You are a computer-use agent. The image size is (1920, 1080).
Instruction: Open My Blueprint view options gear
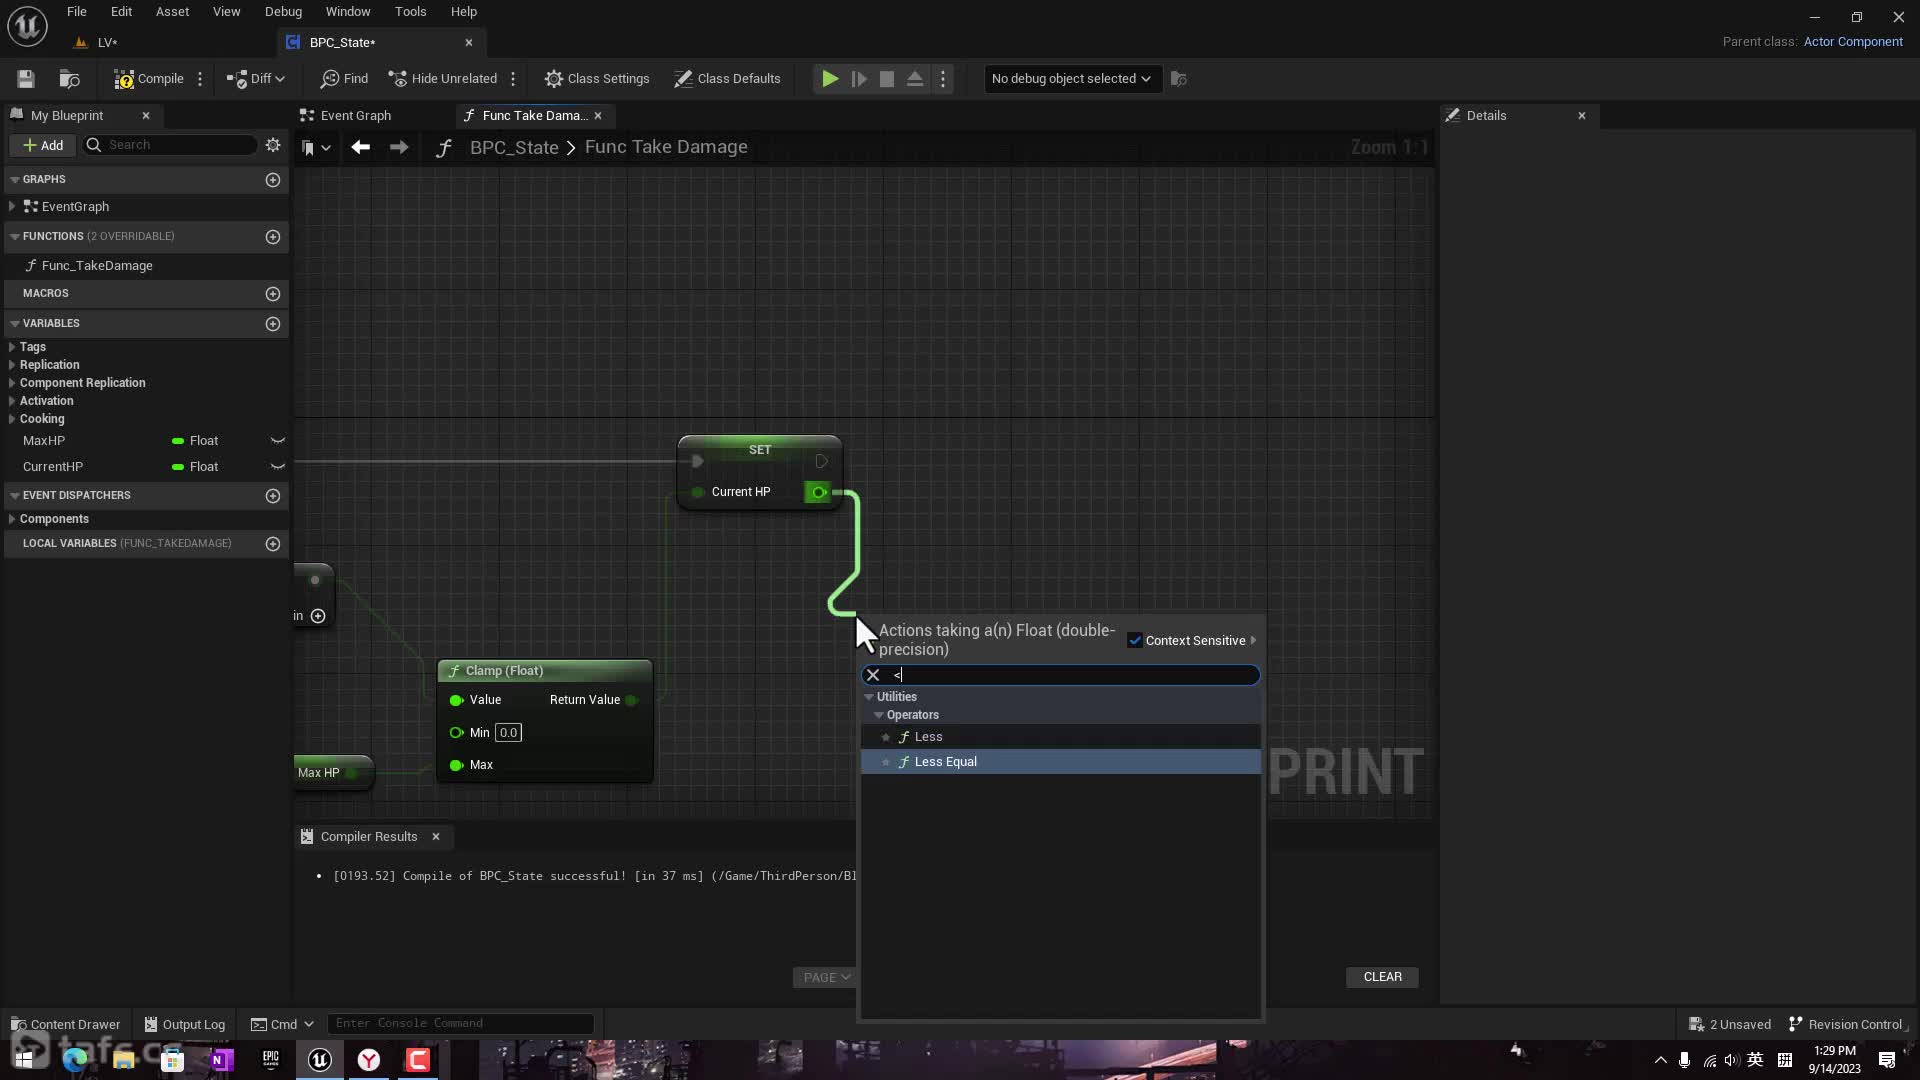(x=273, y=145)
